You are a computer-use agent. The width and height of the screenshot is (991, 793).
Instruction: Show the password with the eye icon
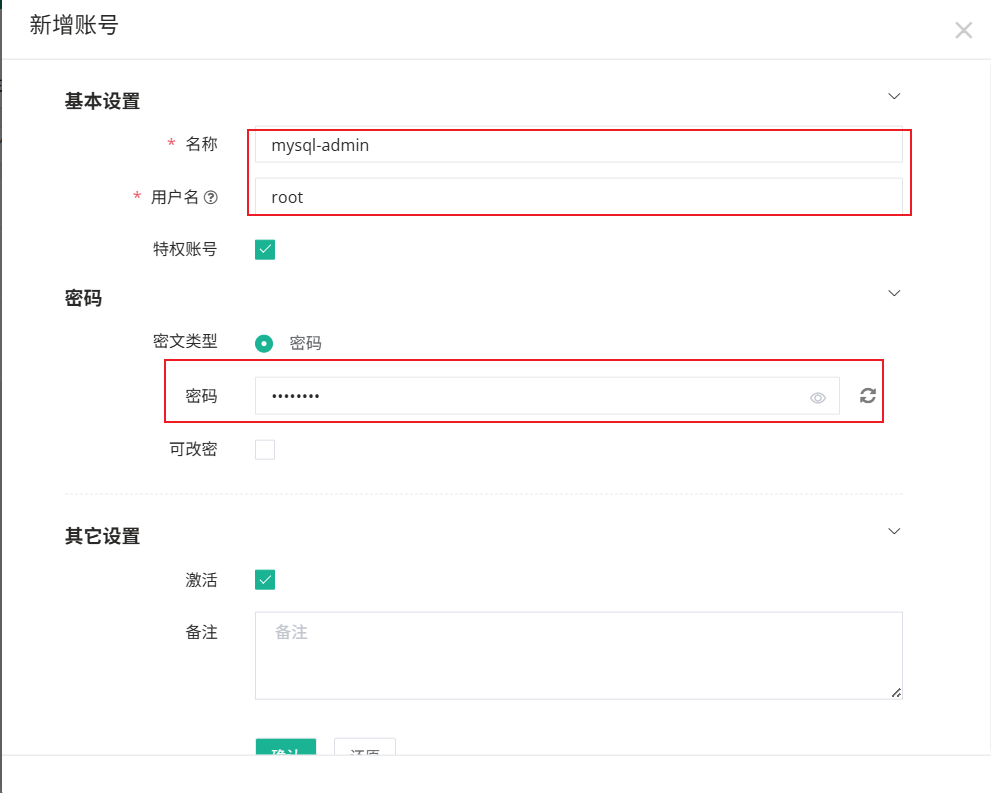tap(818, 398)
